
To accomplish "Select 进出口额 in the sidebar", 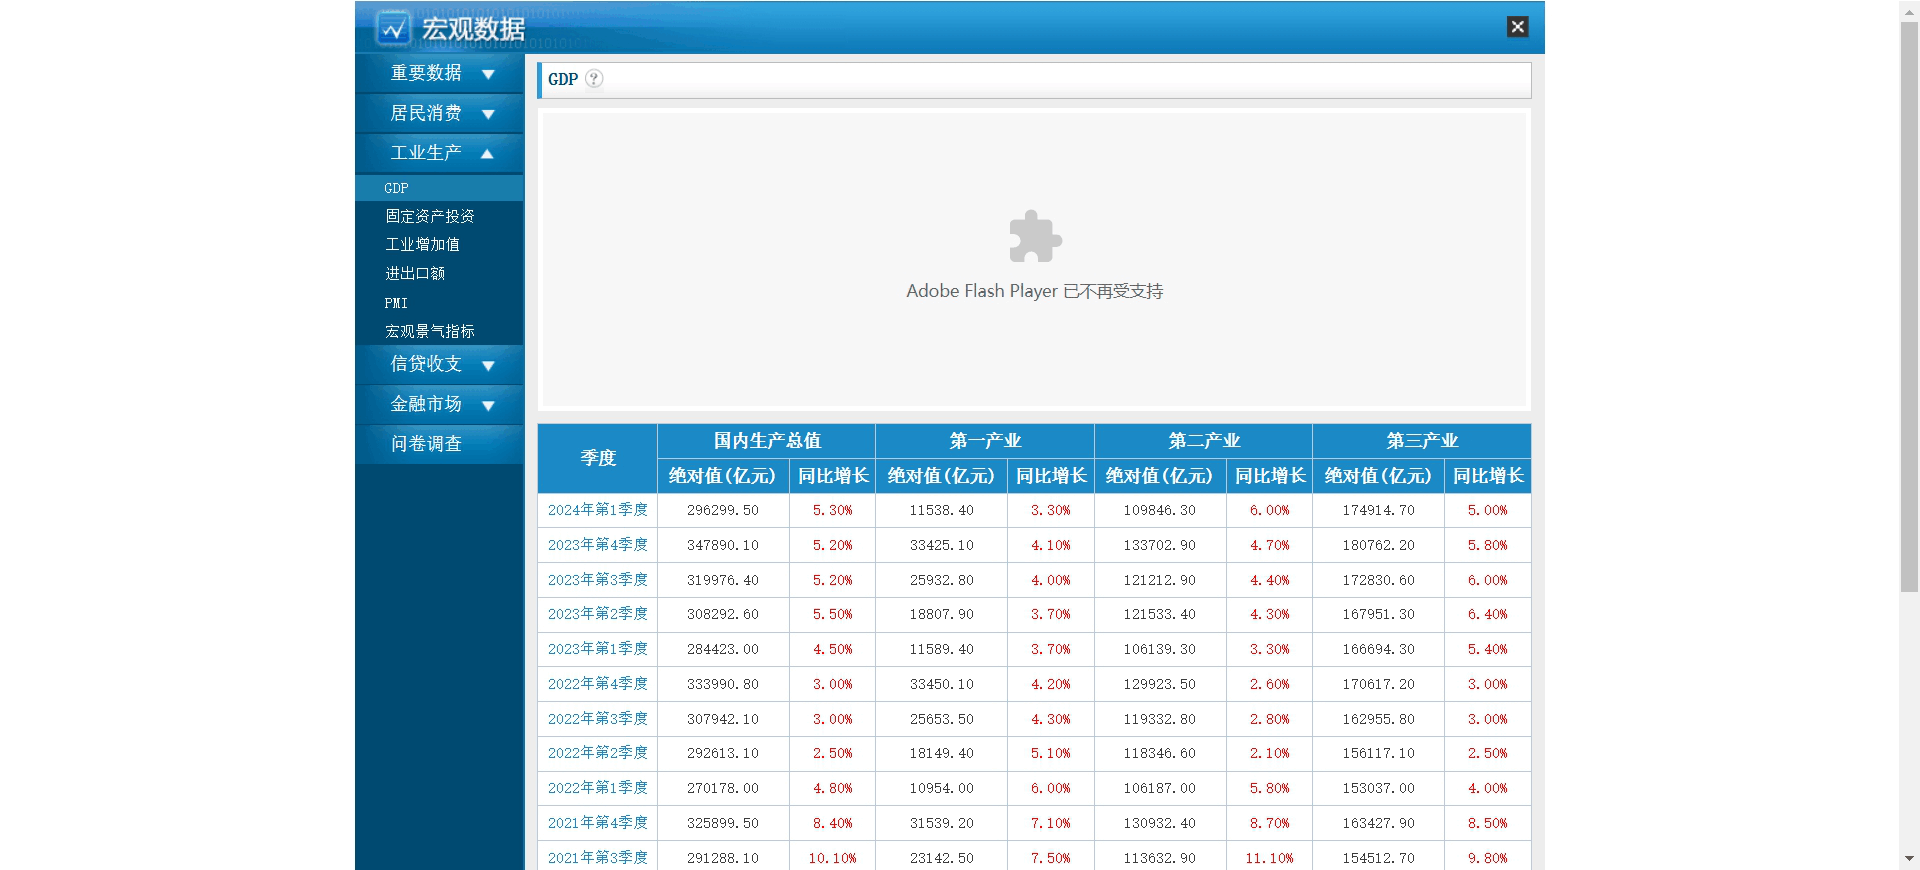I will tap(415, 273).
